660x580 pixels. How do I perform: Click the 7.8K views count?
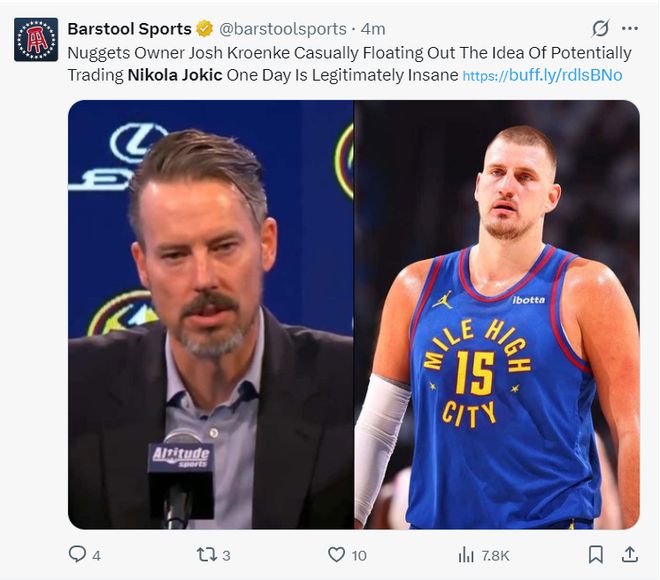[496, 555]
